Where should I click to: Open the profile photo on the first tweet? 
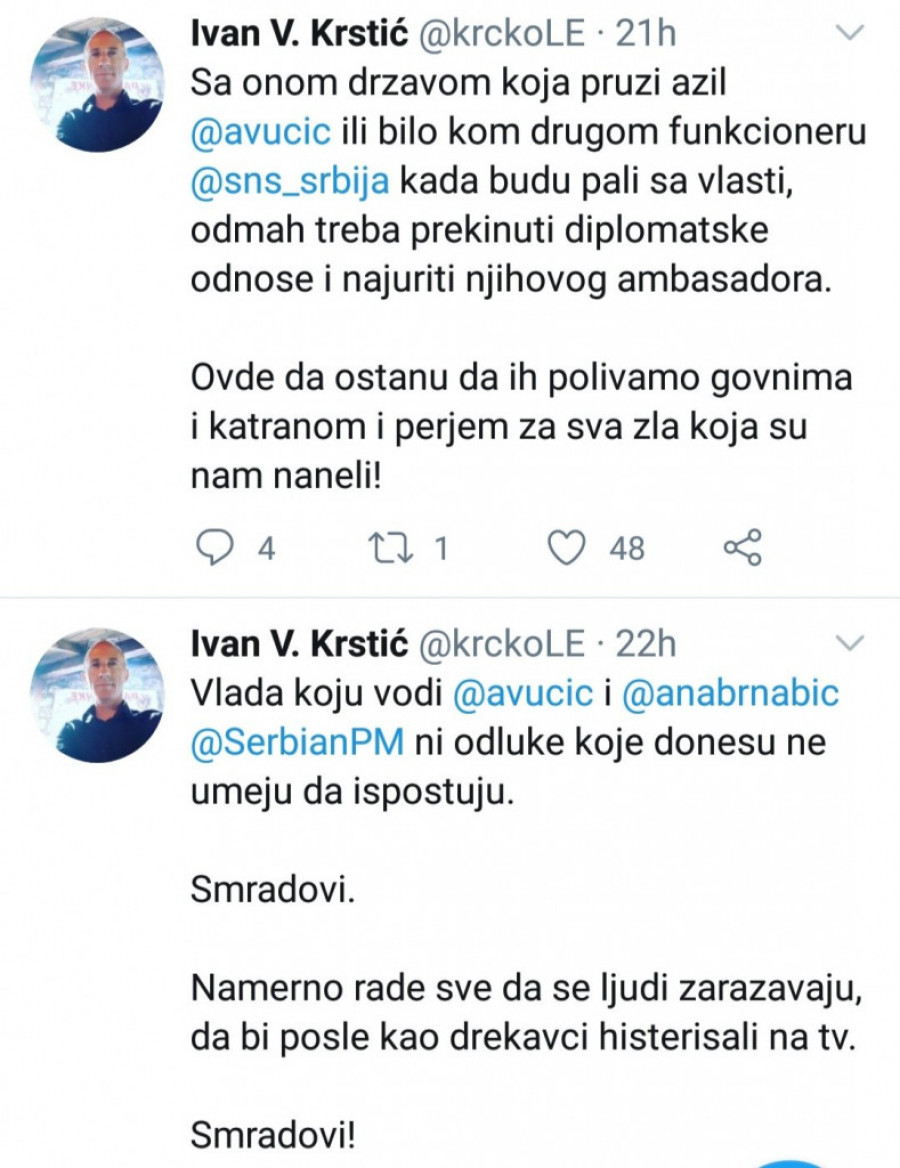[98, 85]
